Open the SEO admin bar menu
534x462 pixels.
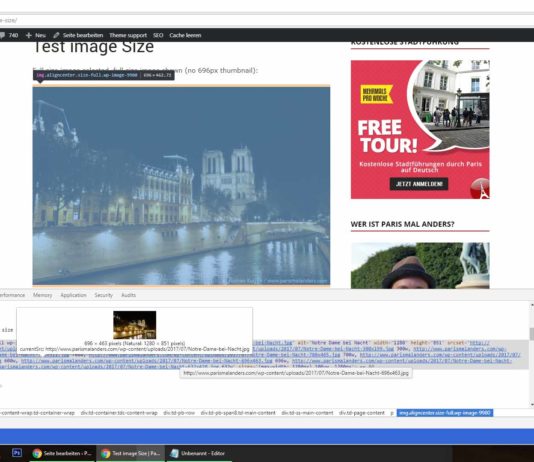point(158,35)
